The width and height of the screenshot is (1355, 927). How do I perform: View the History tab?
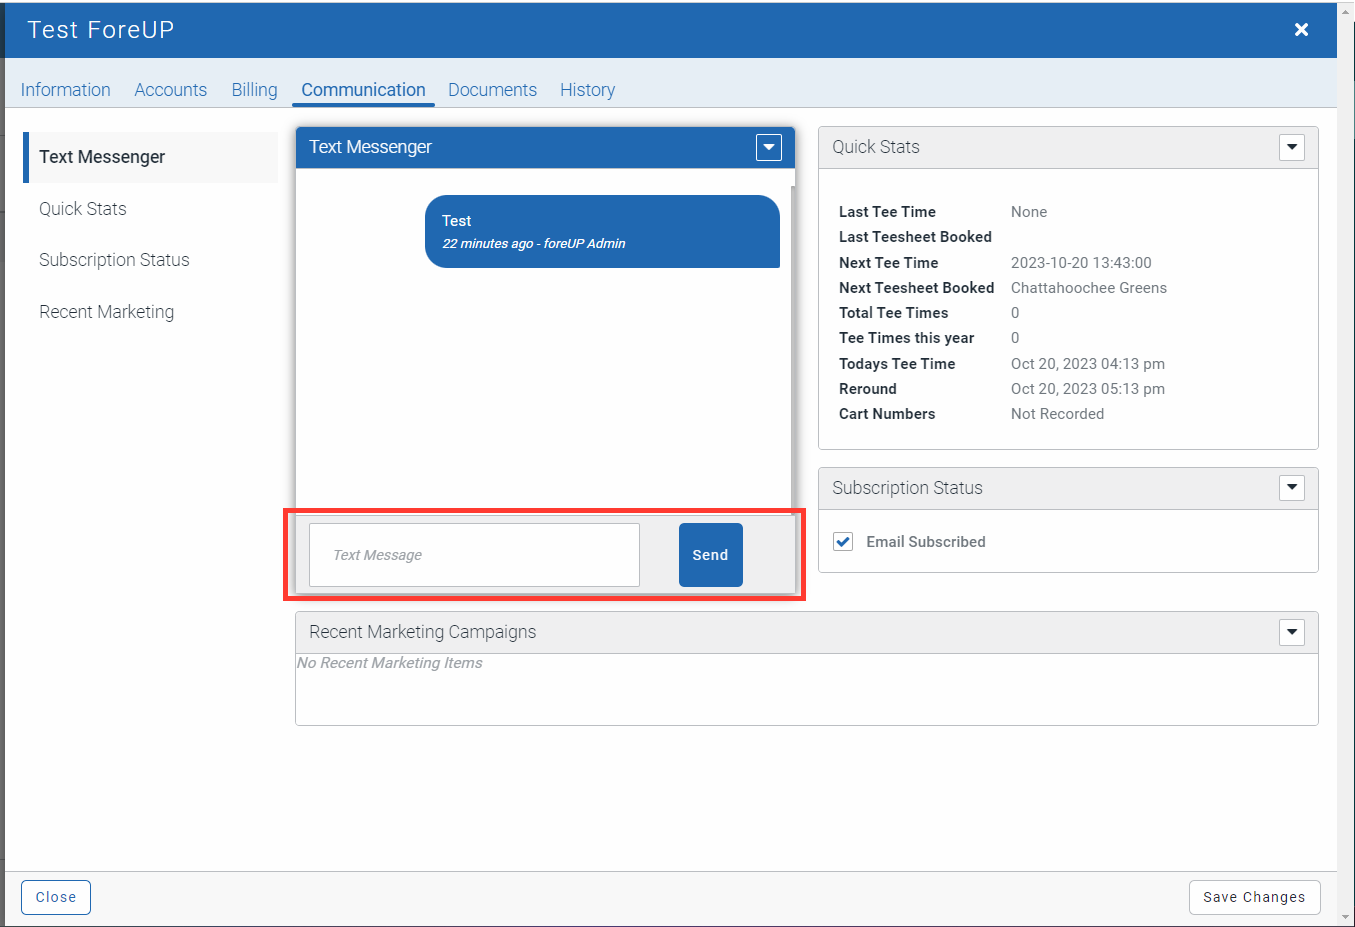pos(587,90)
